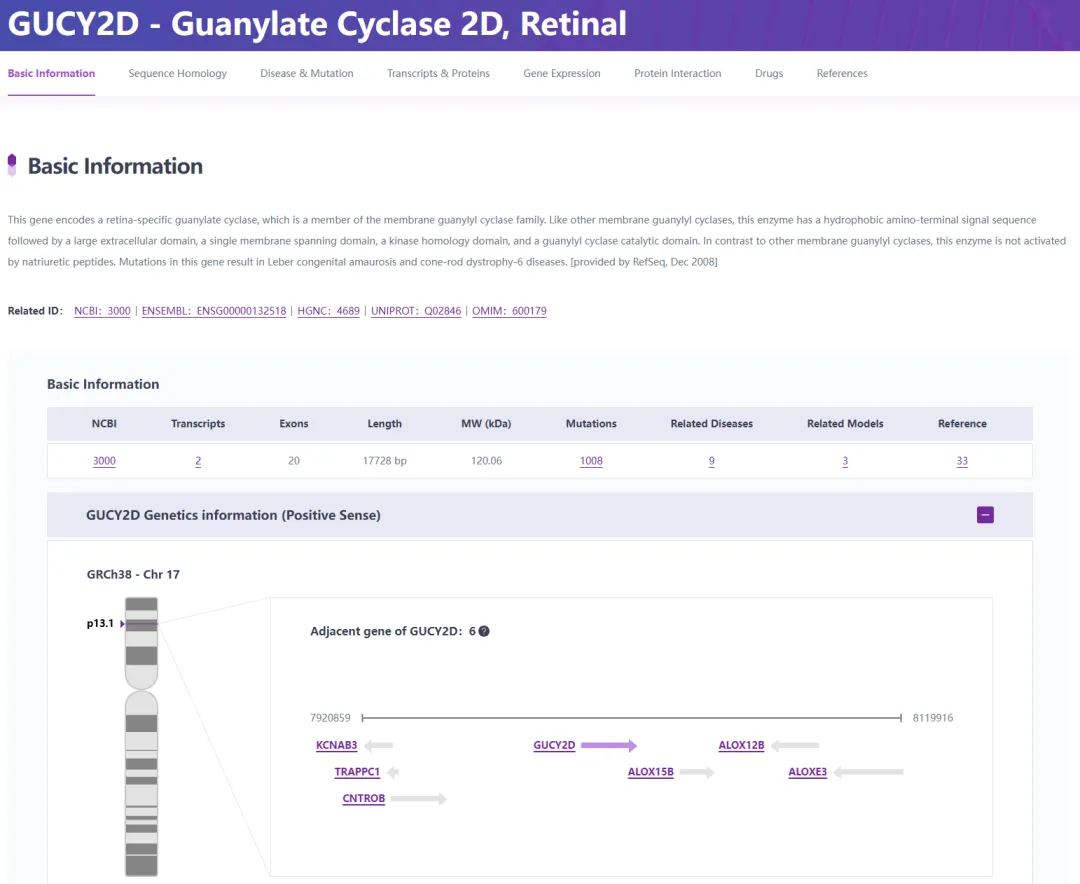Click the p13.1 band on chromosome ideogram
The height and width of the screenshot is (884, 1080).
(141, 624)
